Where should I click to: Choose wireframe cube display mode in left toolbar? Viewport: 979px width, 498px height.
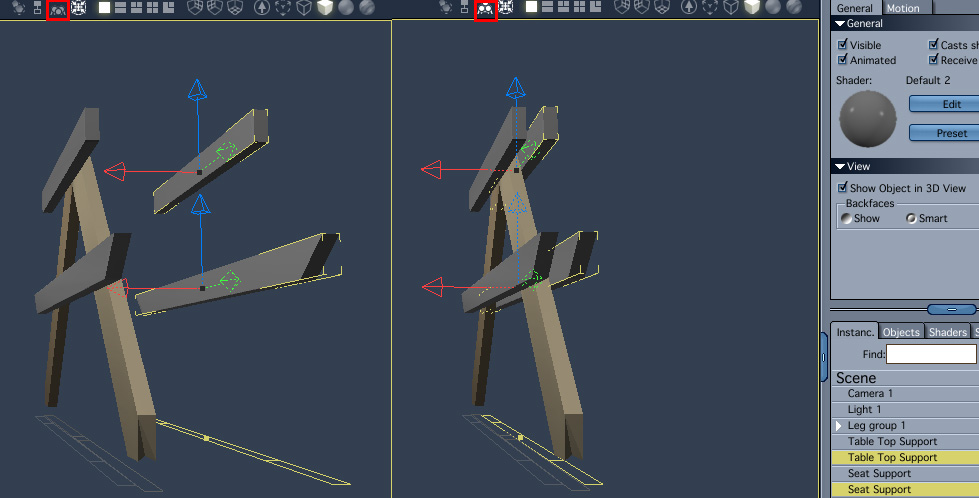(x=304, y=7)
